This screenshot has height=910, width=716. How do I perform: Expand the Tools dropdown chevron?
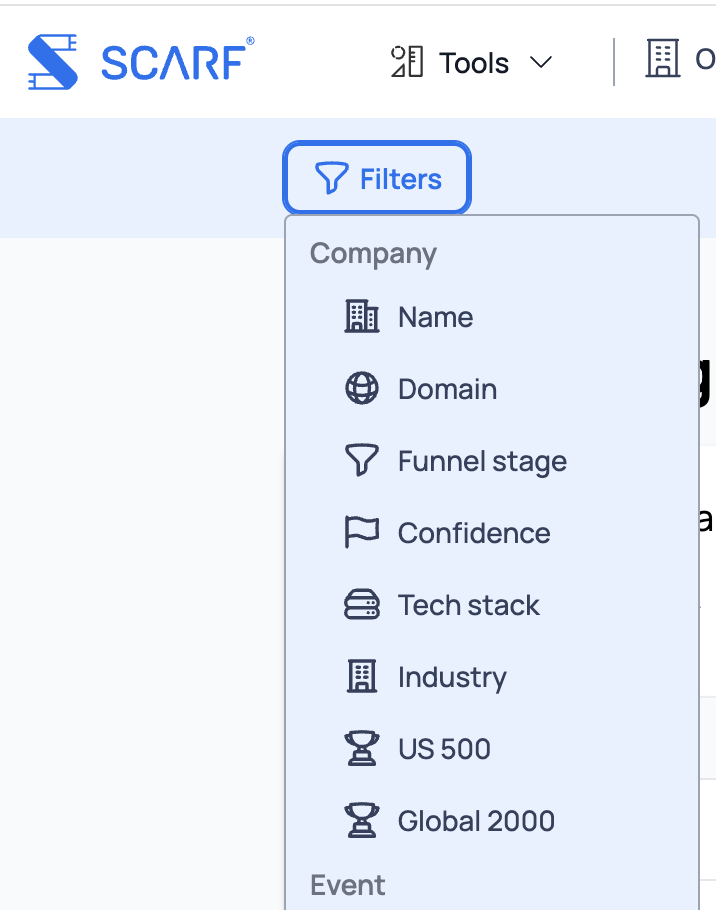pyautogui.click(x=540, y=63)
